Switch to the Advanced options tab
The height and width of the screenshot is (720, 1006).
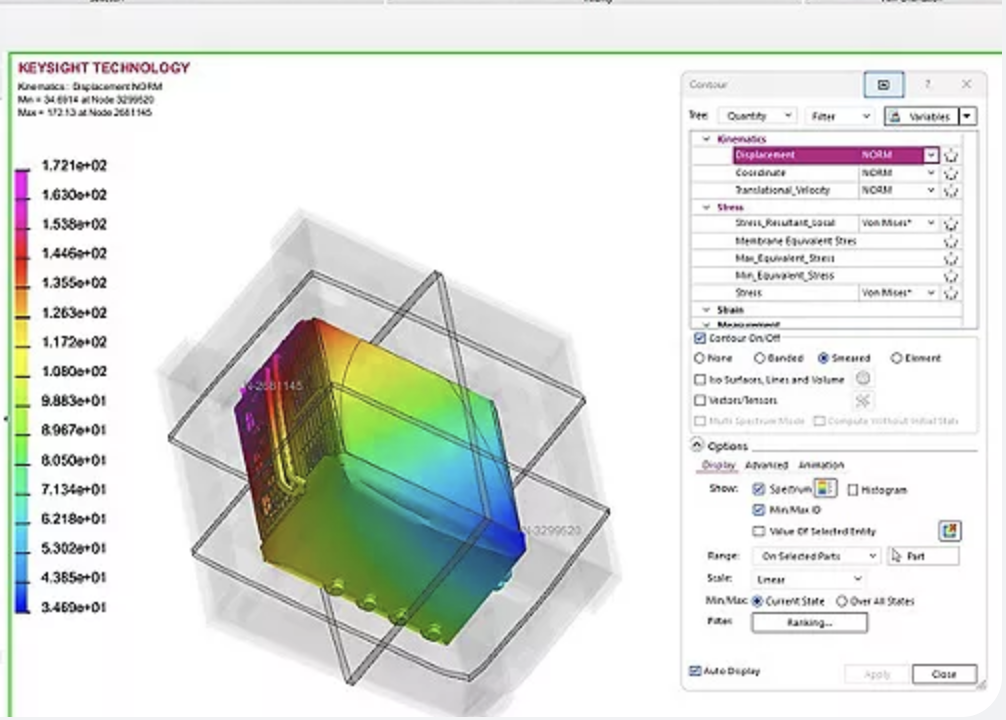pyautogui.click(x=766, y=465)
